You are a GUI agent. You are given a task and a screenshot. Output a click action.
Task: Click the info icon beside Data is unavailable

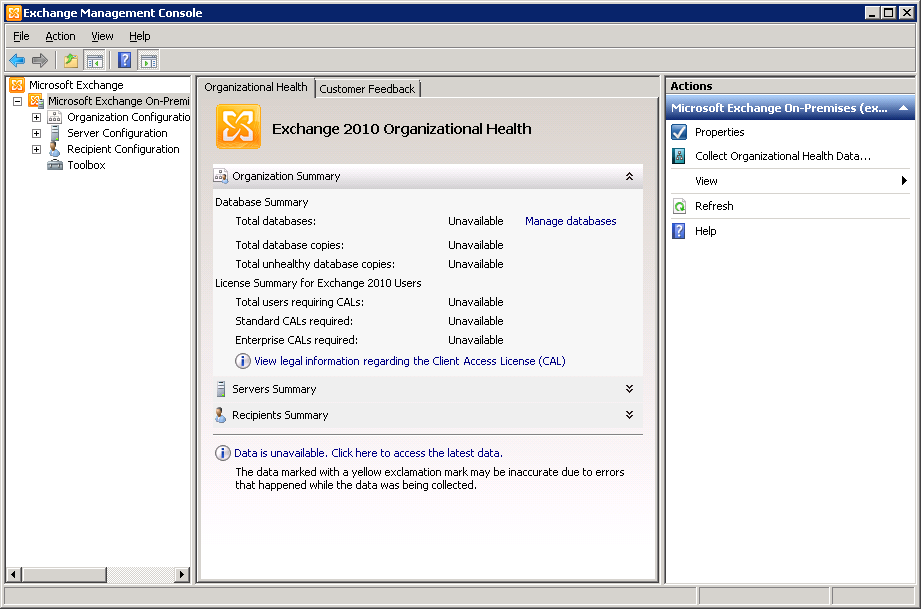coord(223,453)
